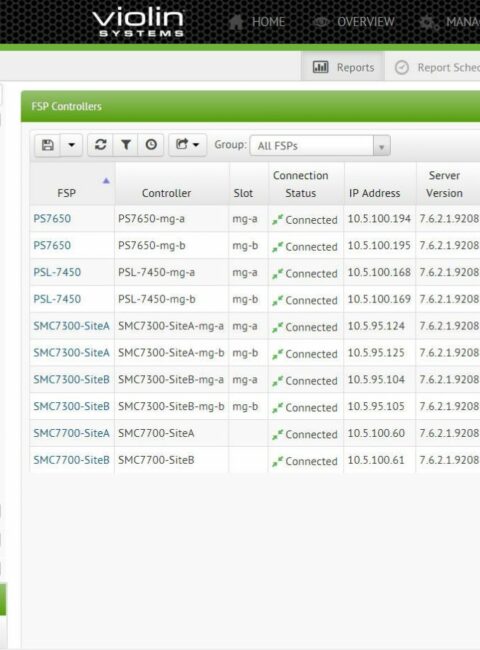Open PSL-7450 link for PSL-7450-mg-a
This screenshot has height=650, width=480.
click(x=57, y=272)
